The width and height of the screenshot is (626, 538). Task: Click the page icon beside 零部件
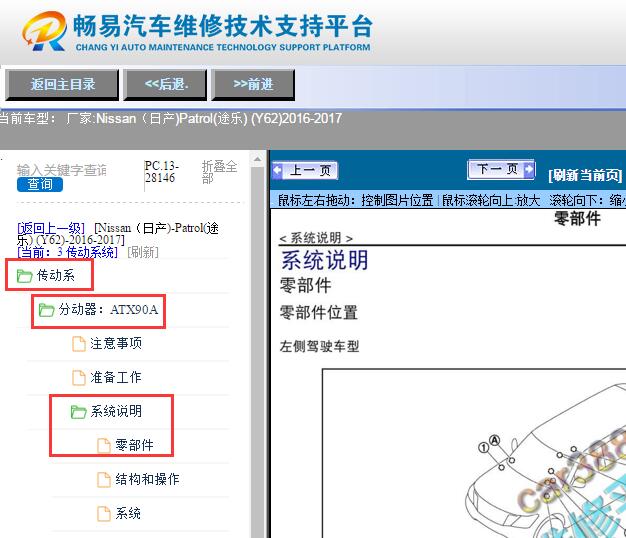104,445
